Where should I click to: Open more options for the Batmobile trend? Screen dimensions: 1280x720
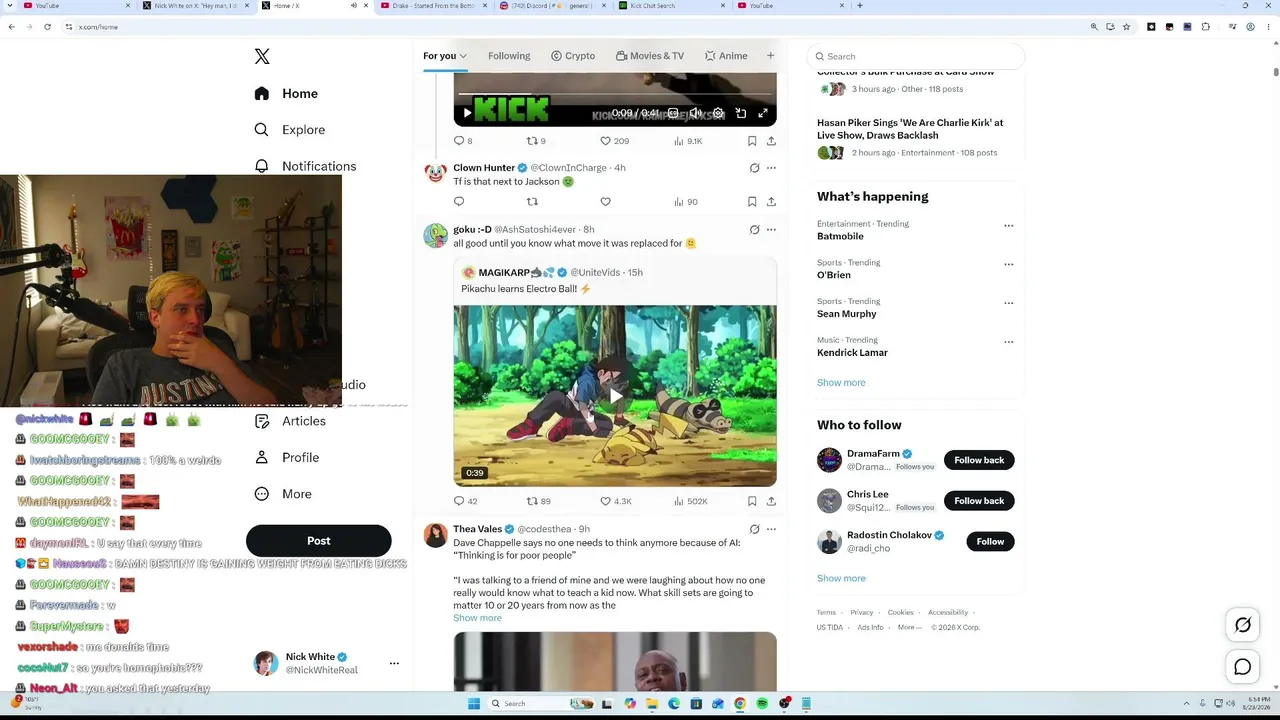1008,226
